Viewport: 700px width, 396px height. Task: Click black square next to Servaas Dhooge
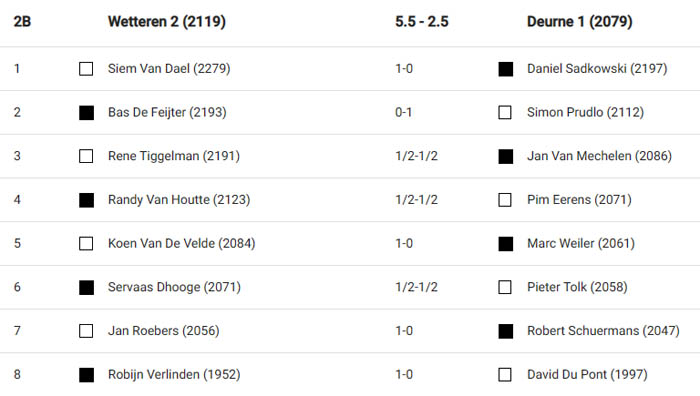86,288
